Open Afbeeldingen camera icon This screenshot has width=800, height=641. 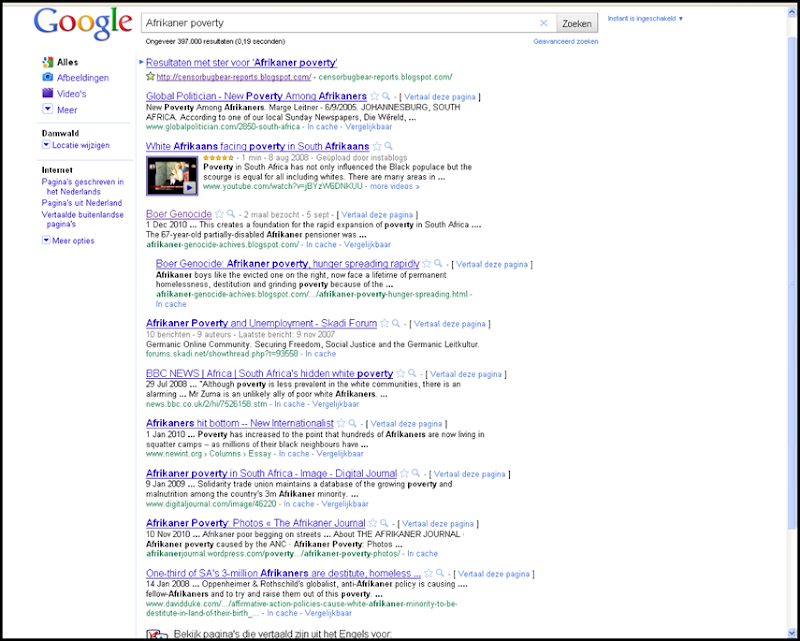pos(47,77)
